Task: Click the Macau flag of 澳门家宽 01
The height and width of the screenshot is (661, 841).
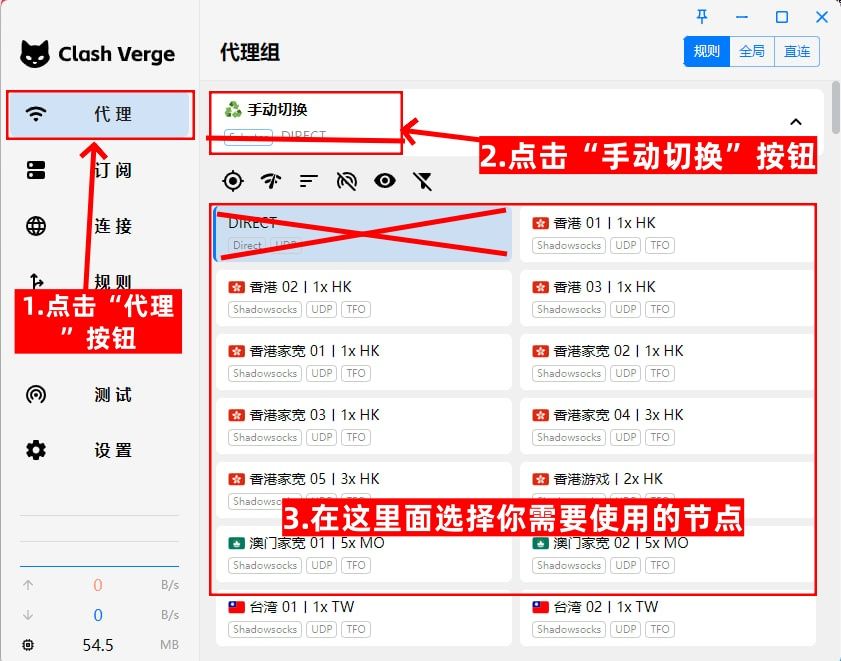Action: pyautogui.click(x=237, y=543)
